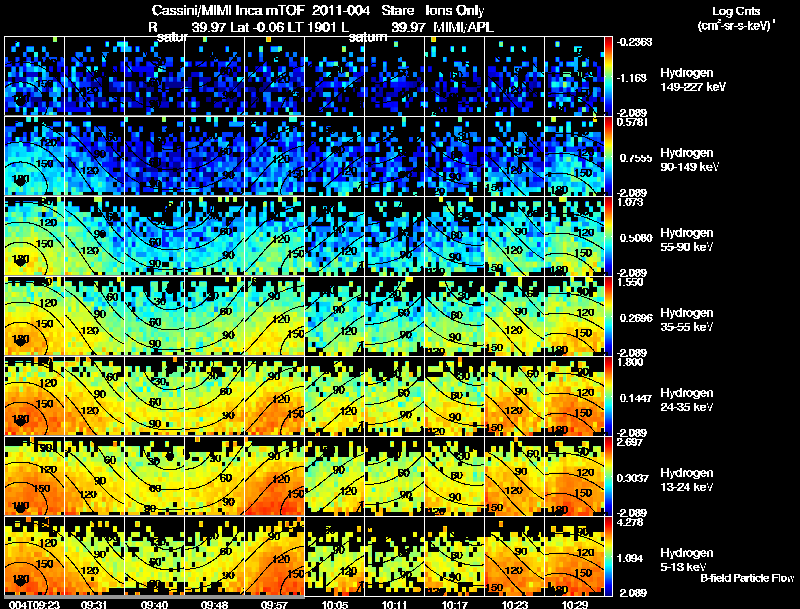Click the Cassini/MIMI Inca mTOF title text
Image resolution: width=800 pixels, height=609 pixels.
(228, 10)
